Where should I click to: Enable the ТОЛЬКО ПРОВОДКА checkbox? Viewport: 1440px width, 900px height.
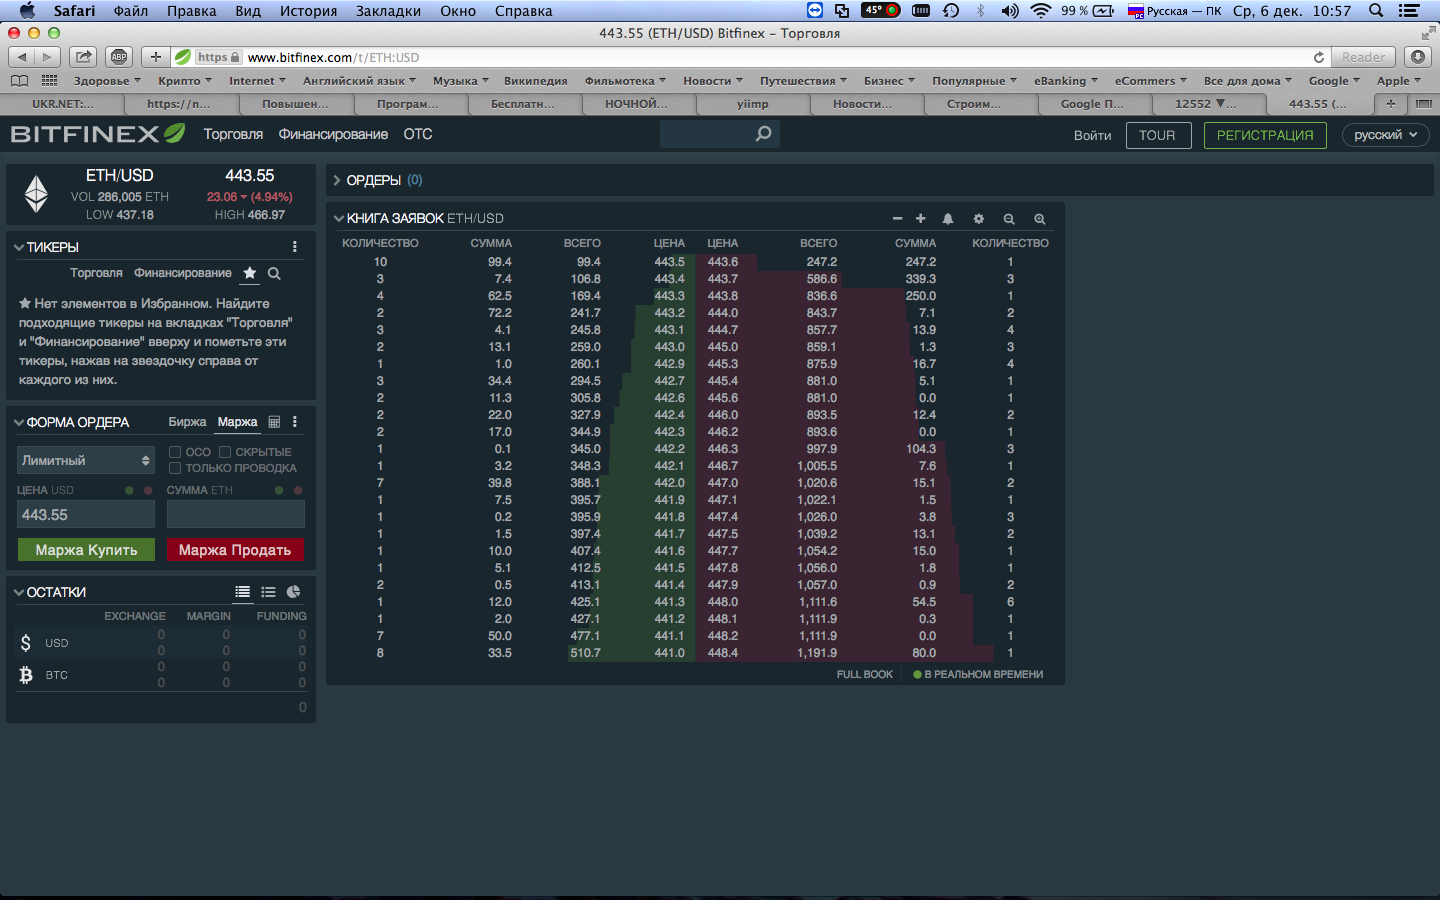click(x=175, y=468)
